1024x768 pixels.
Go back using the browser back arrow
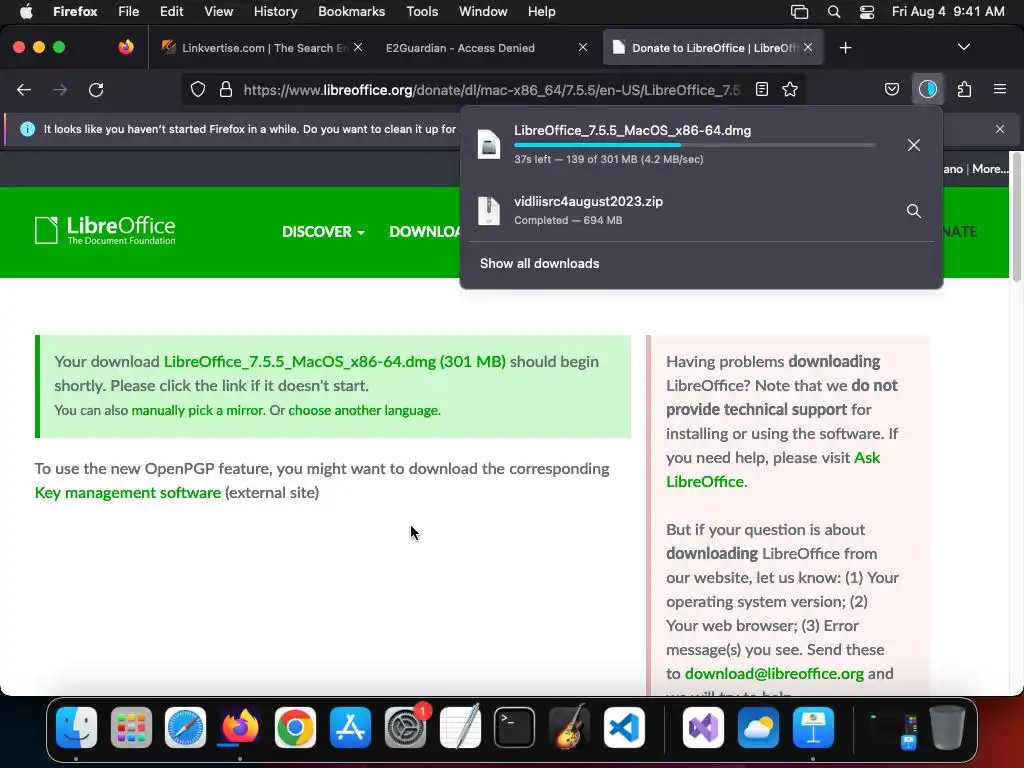24,89
